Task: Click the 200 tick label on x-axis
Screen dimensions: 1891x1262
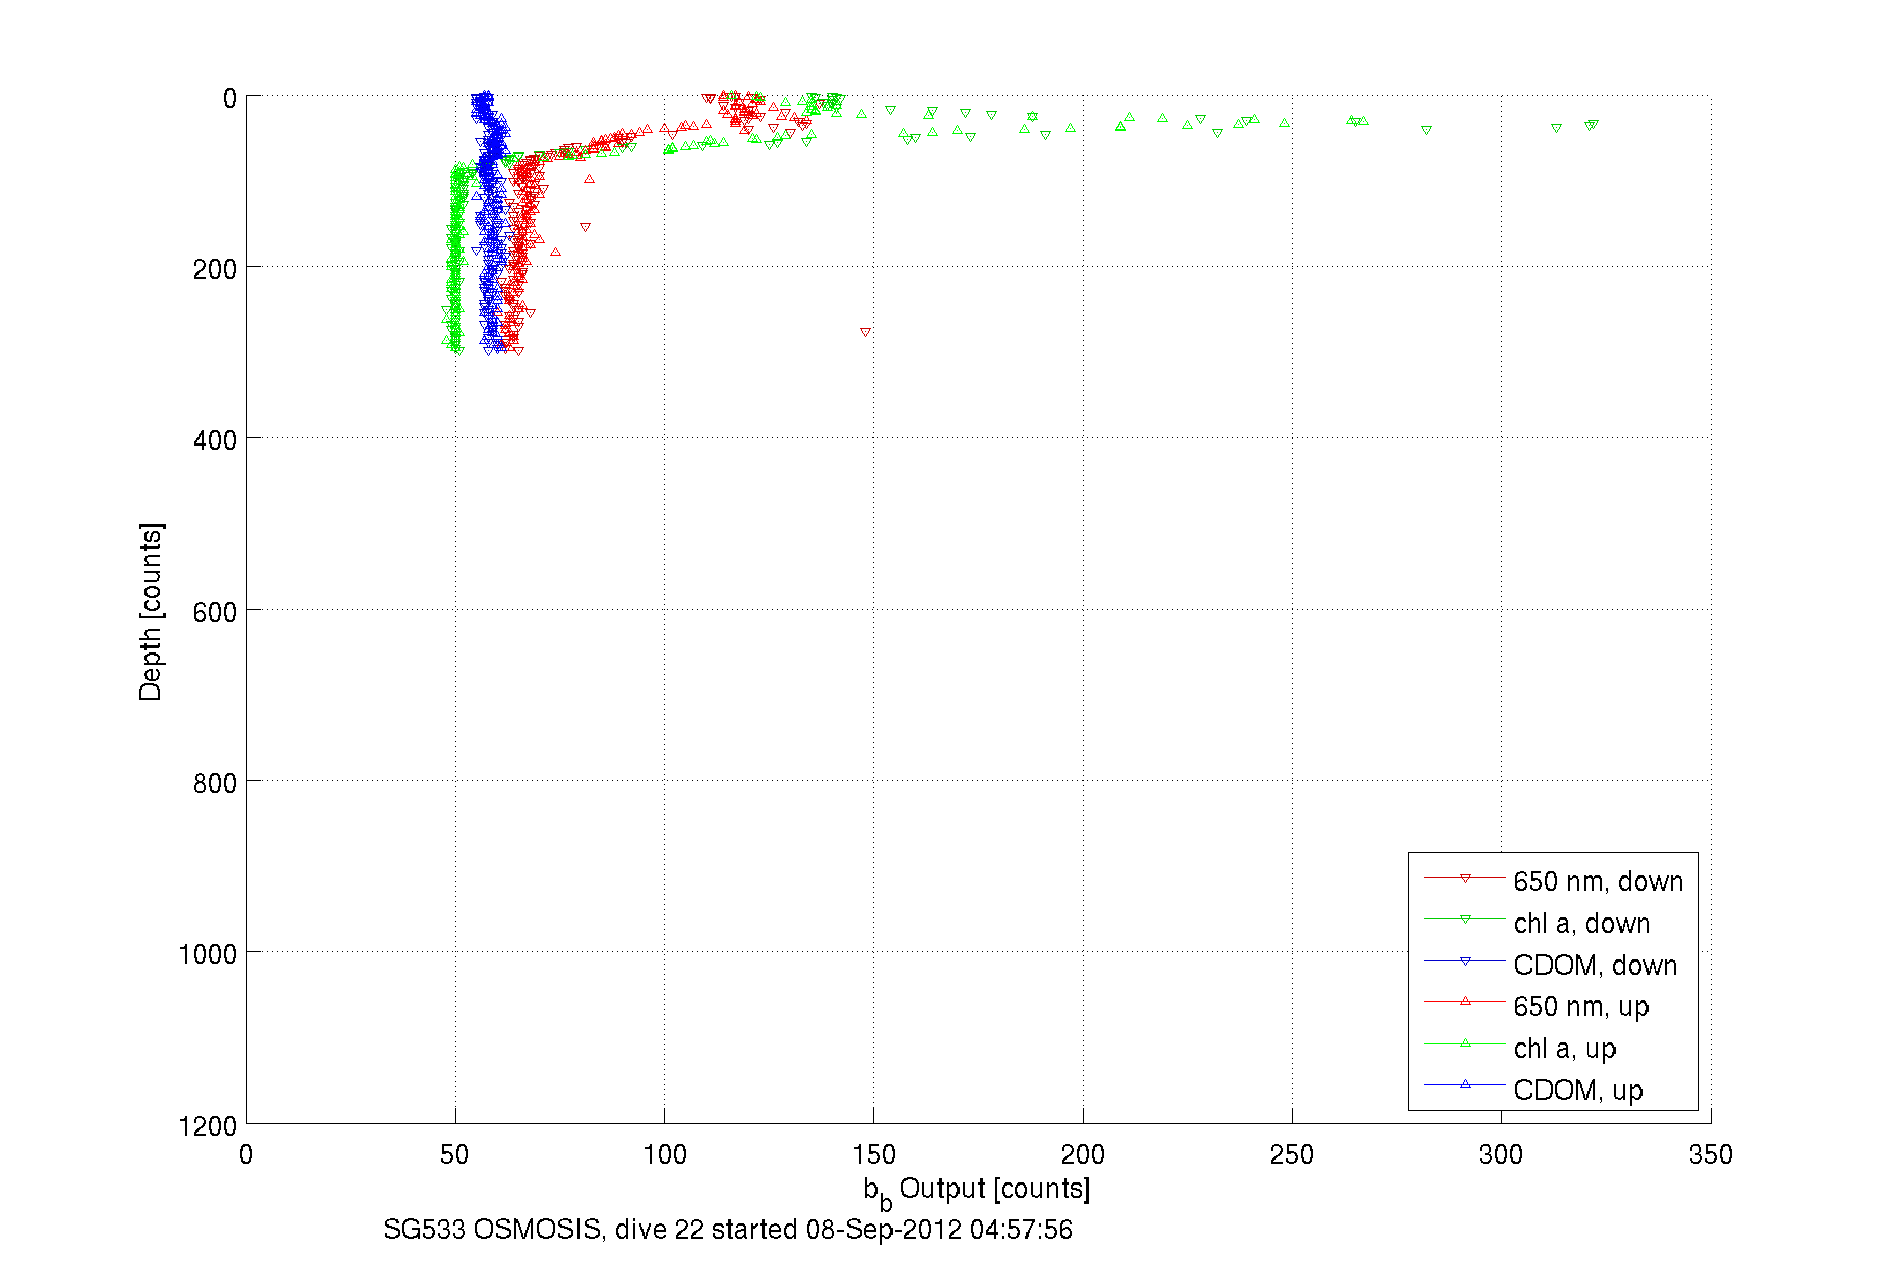Action: [x=1082, y=1155]
